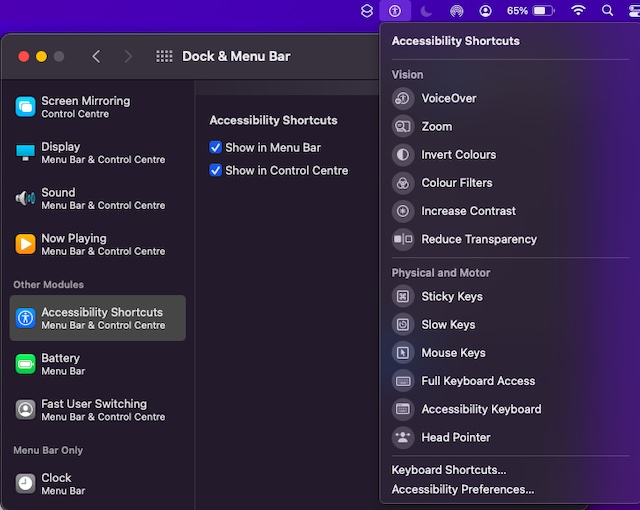Image resolution: width=640 pixels, height=510 pixels.
Task: Minimize the Dock & Menu Bar window
Action: click(x=41, y=56)
